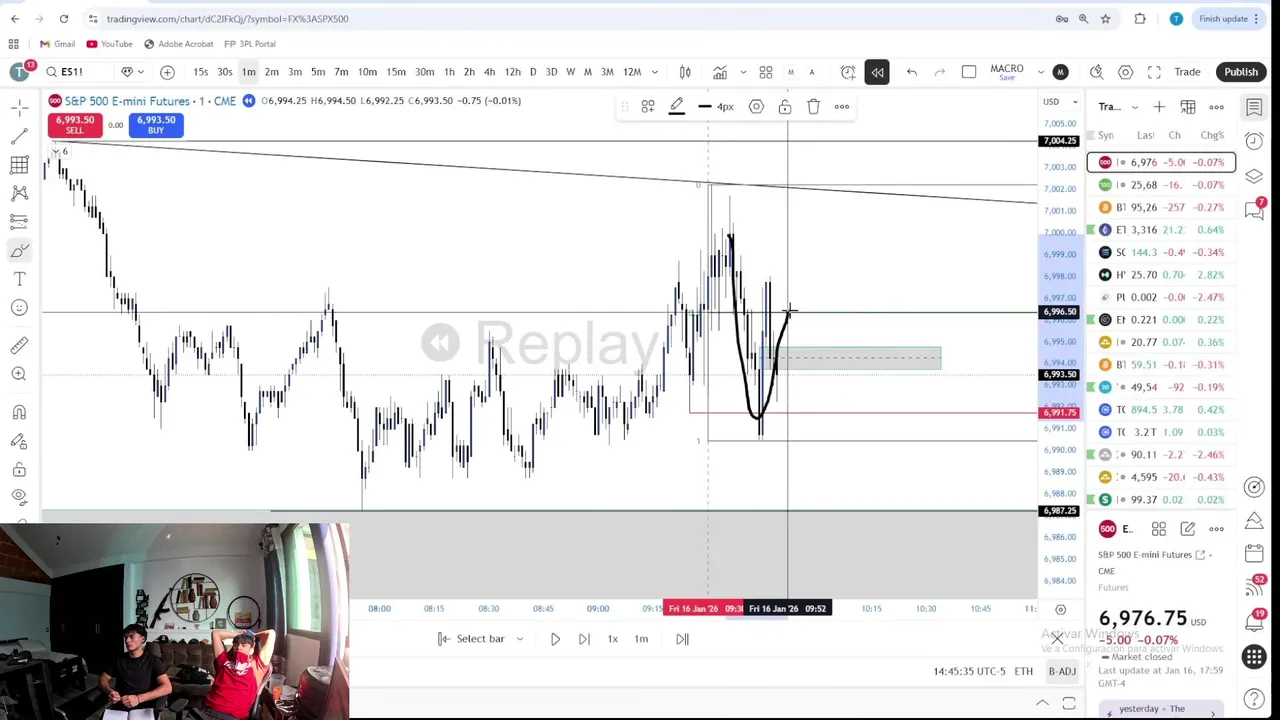Image resolution: width=1280 pixels, height=720 pixels.
Task: Click the blue BUY 6,993.50 button
Action: click(x=156, y=125)
